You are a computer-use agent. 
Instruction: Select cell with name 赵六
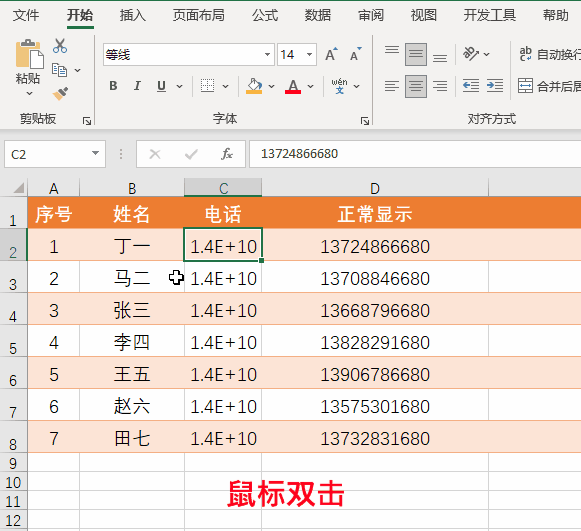[132, 405]
